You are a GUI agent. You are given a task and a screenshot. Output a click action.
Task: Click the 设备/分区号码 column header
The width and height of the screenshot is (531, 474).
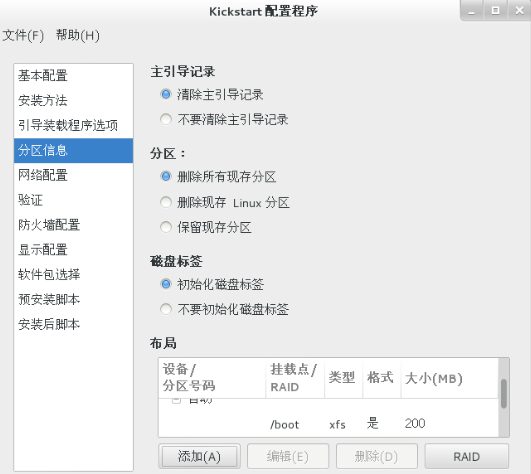pos(212,378)
